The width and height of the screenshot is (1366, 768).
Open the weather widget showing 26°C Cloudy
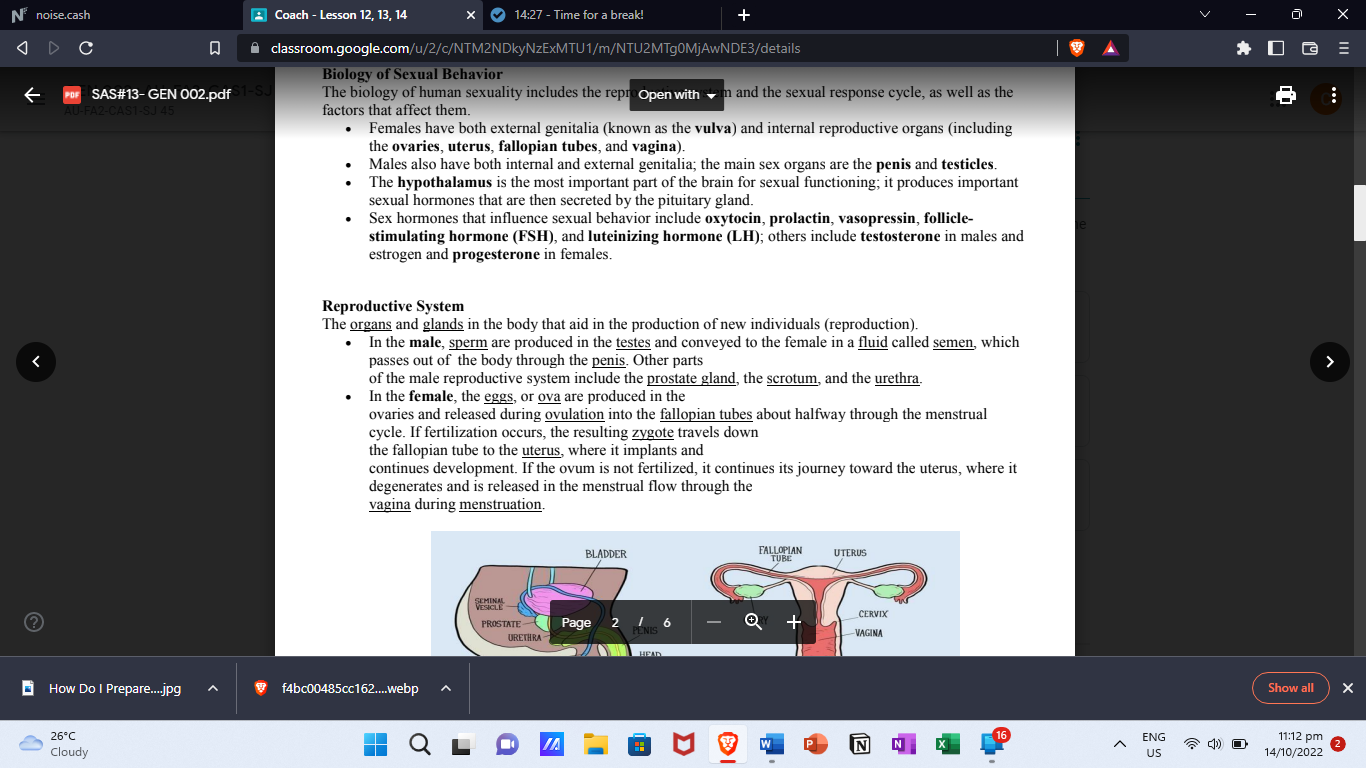[x=55, y=744]
